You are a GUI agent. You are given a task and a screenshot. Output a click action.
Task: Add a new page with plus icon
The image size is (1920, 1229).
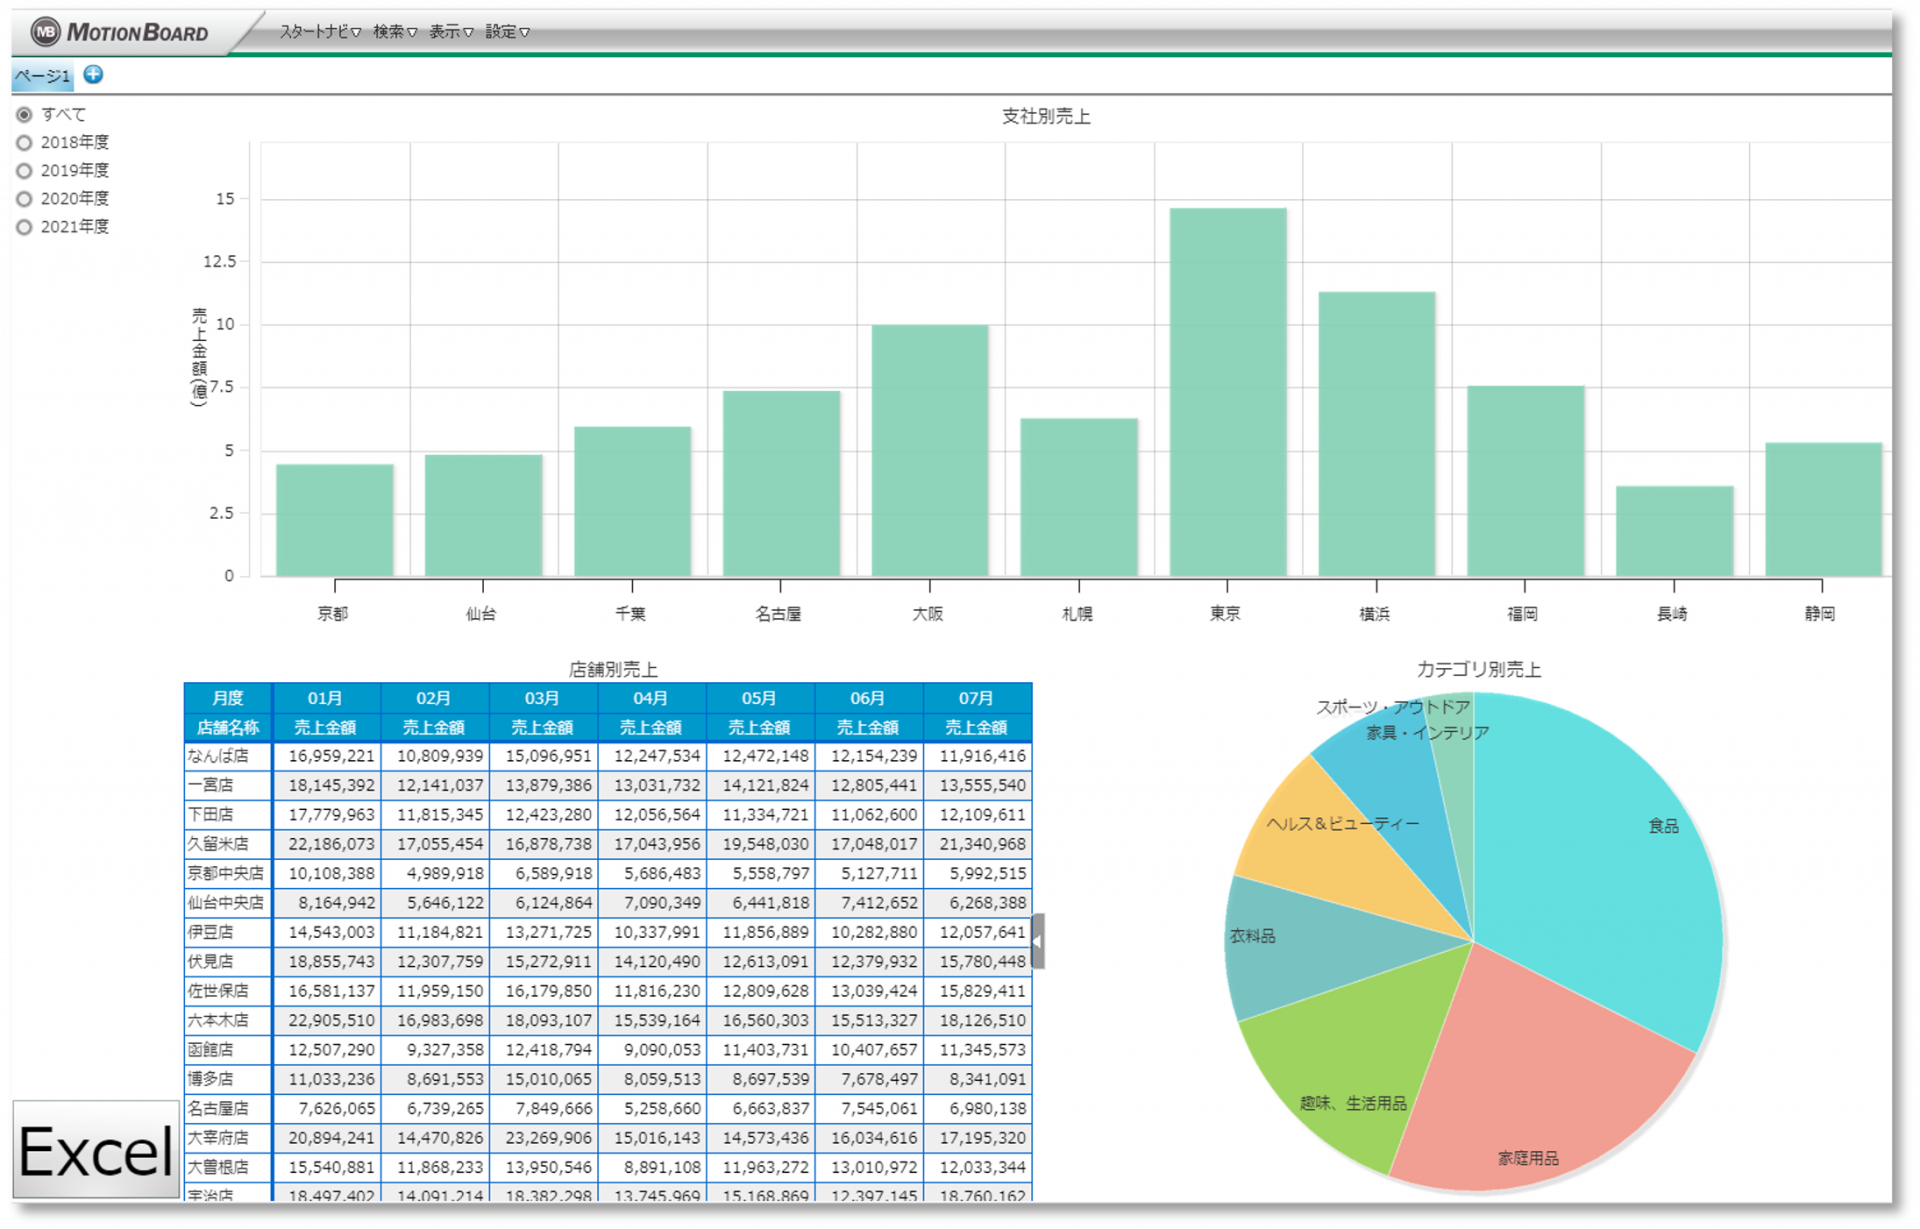(93, 74)
